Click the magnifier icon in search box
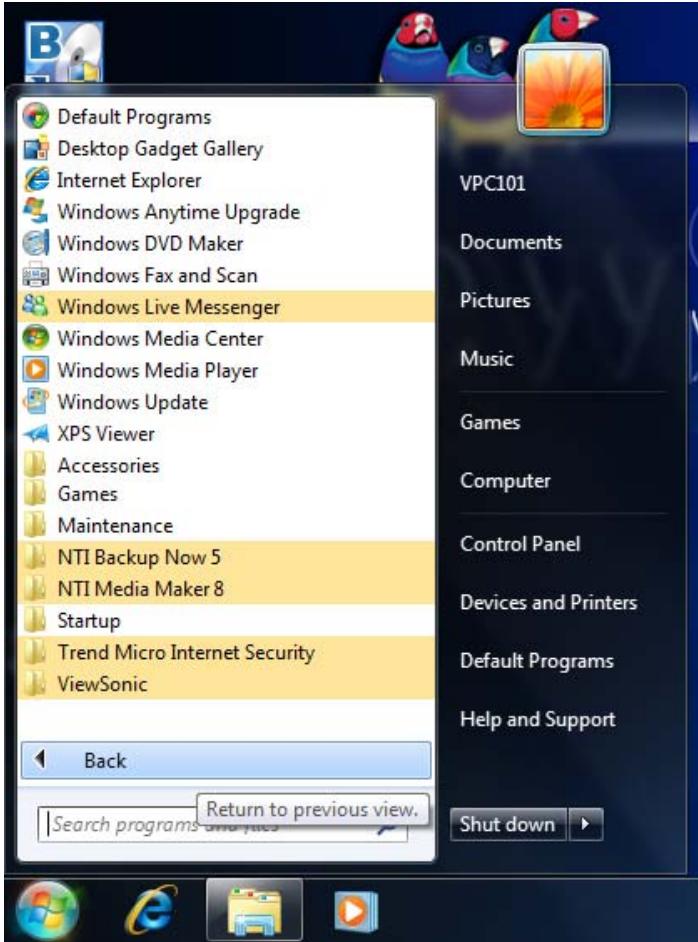The image size is (698, 942). pyautogui.click(x=387, y=831)
